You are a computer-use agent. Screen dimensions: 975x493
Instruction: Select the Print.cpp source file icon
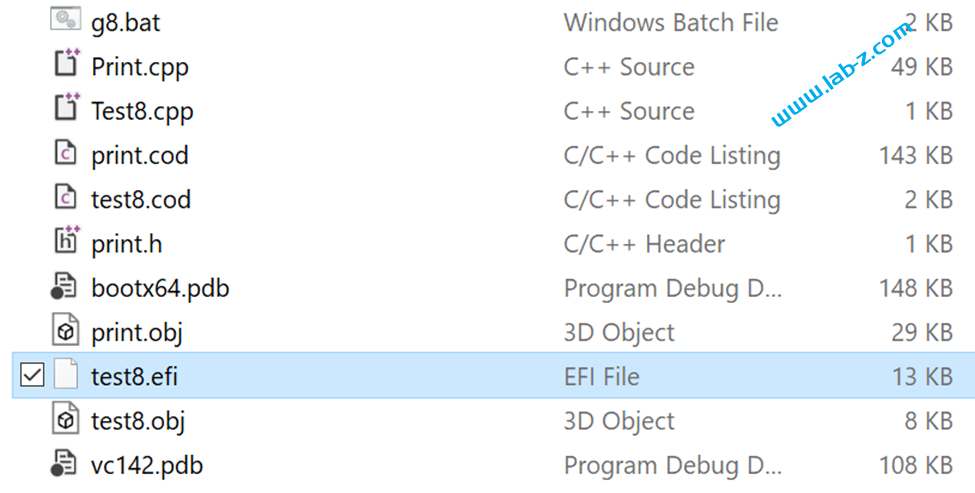point(67,63)
